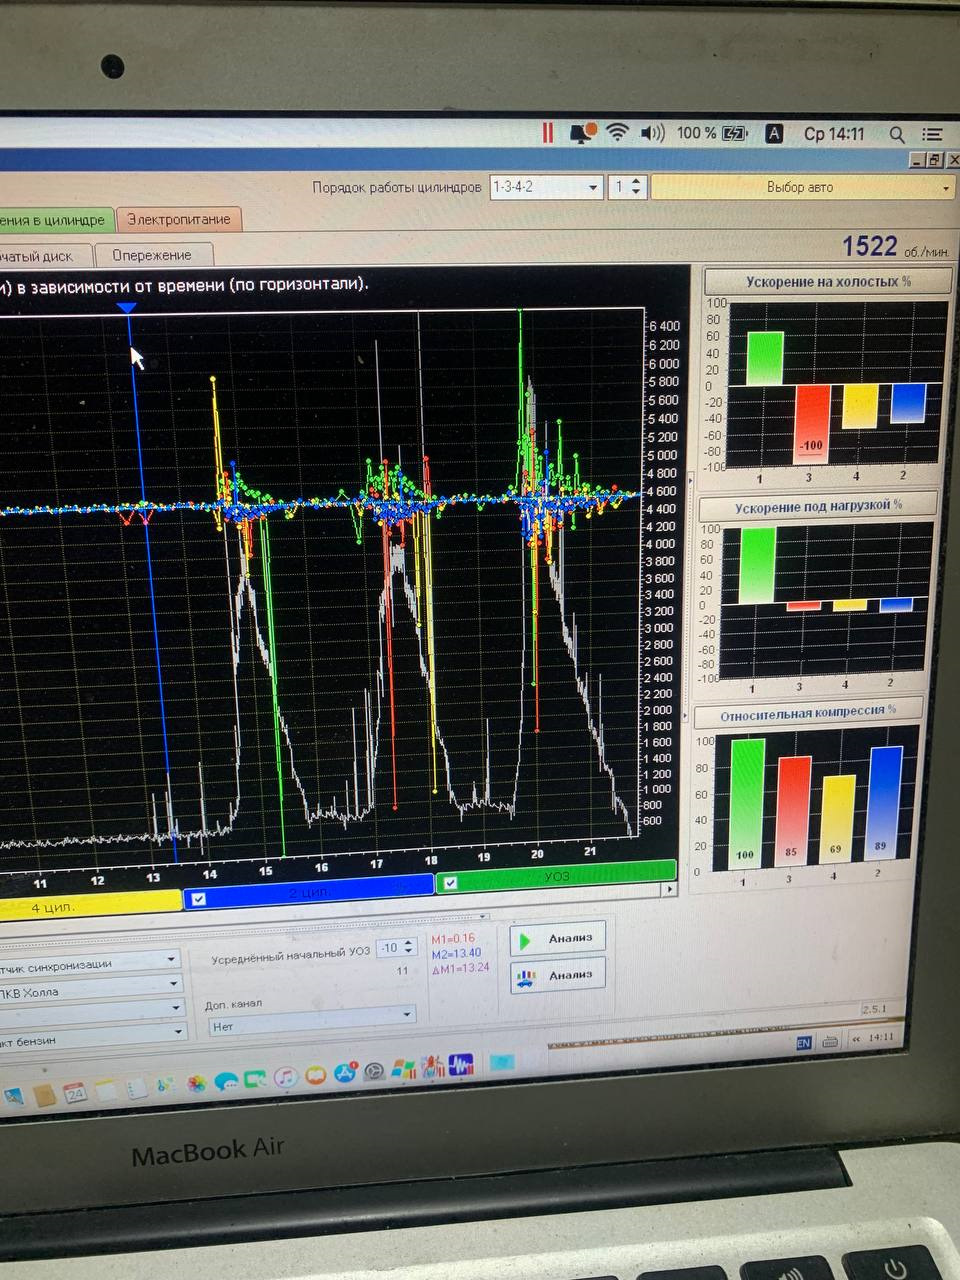Click the blue triangle time marker above graph
The image size is (960, 1280).
pos(127,309)
